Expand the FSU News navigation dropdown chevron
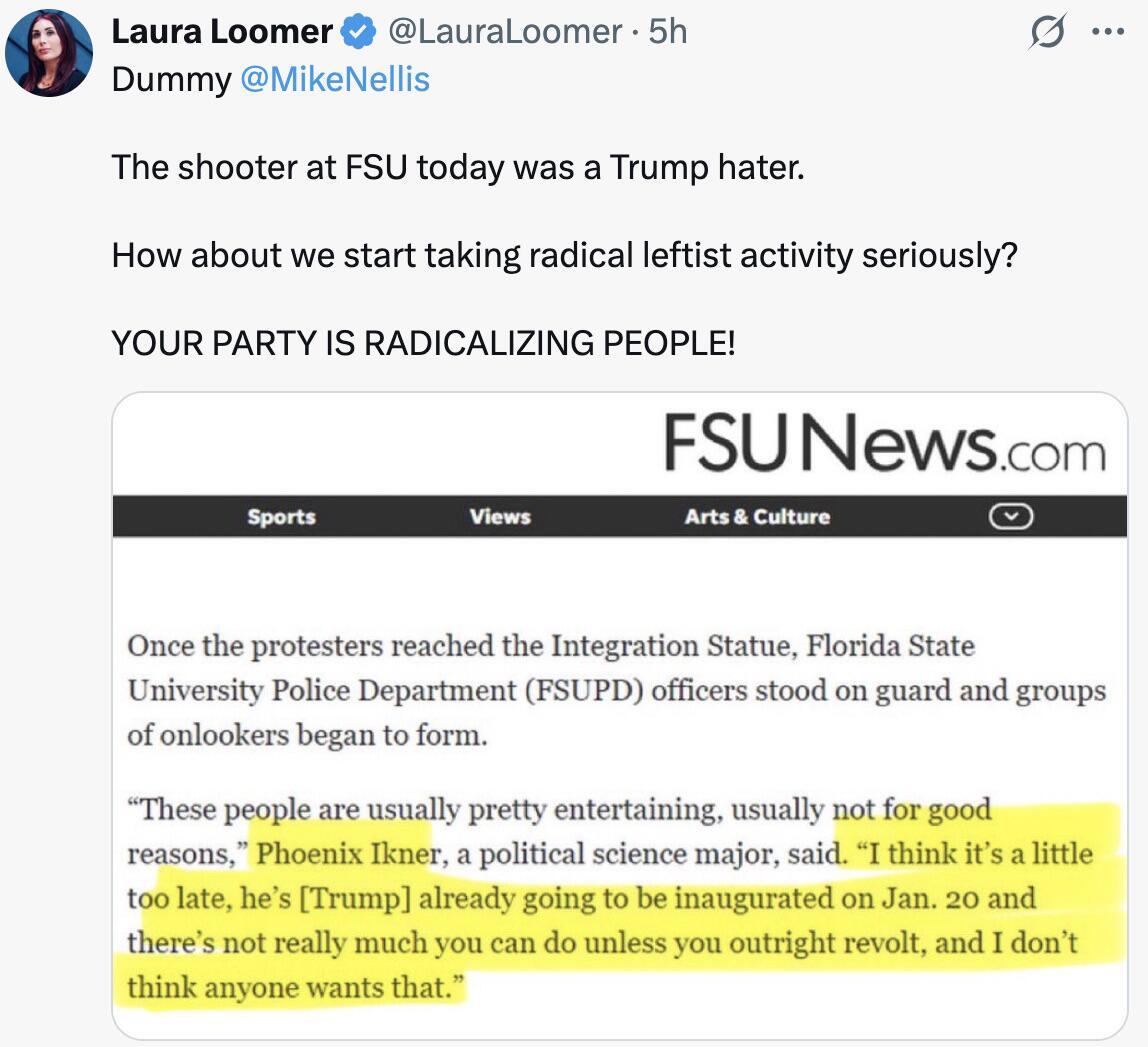 1010,516
